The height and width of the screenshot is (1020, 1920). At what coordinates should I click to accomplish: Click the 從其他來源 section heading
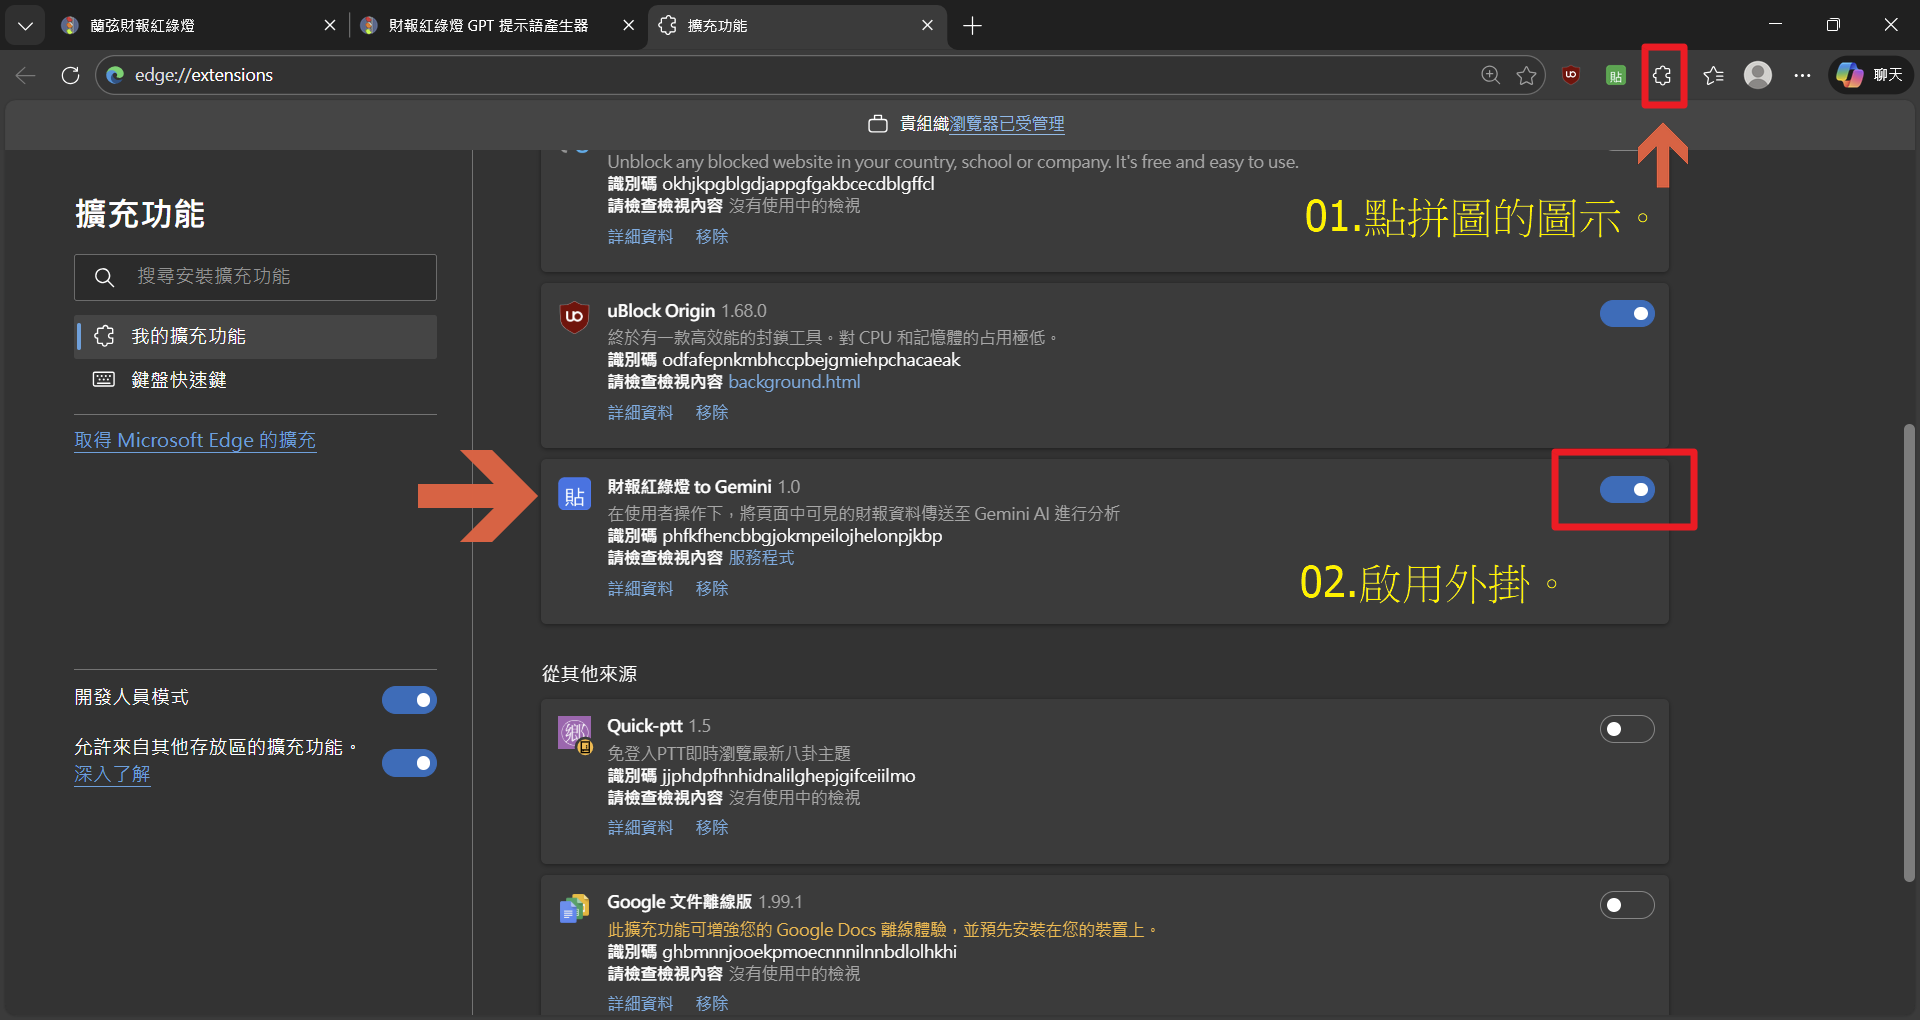pyautogui.click(x=589, y=674)
